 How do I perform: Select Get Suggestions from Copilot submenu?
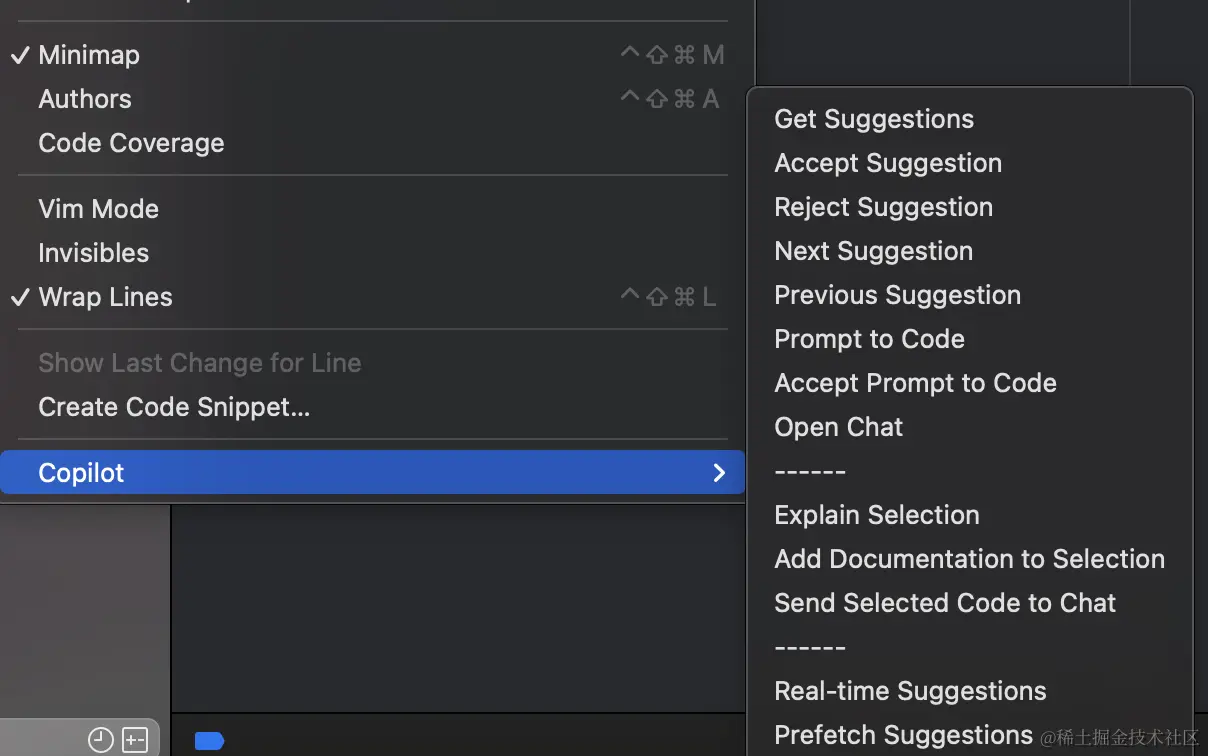point(874,119)
